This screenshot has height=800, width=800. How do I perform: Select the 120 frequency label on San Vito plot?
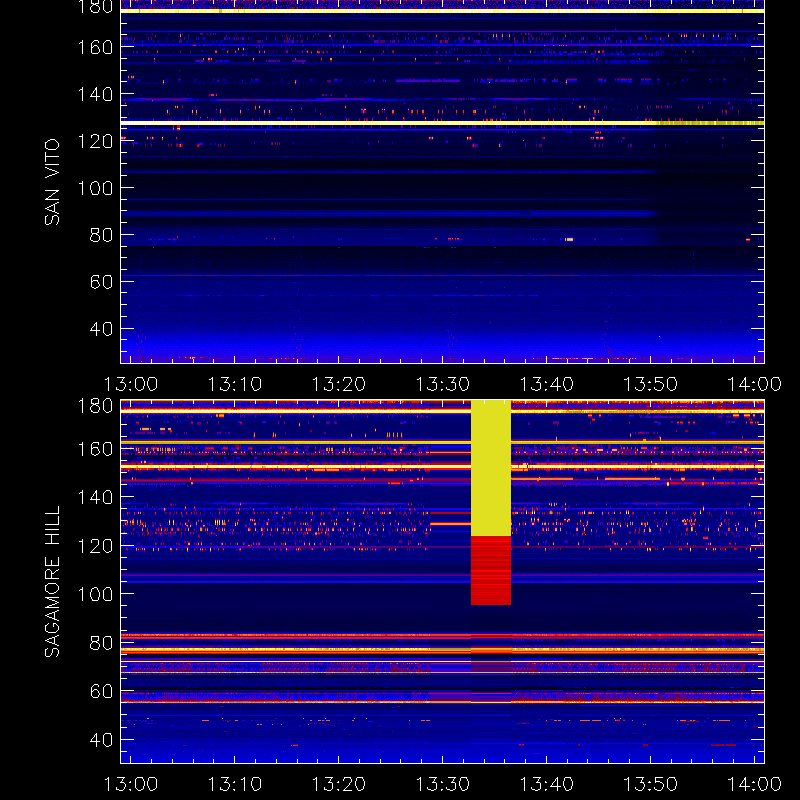pyautogui.click(x=95, y=141)
